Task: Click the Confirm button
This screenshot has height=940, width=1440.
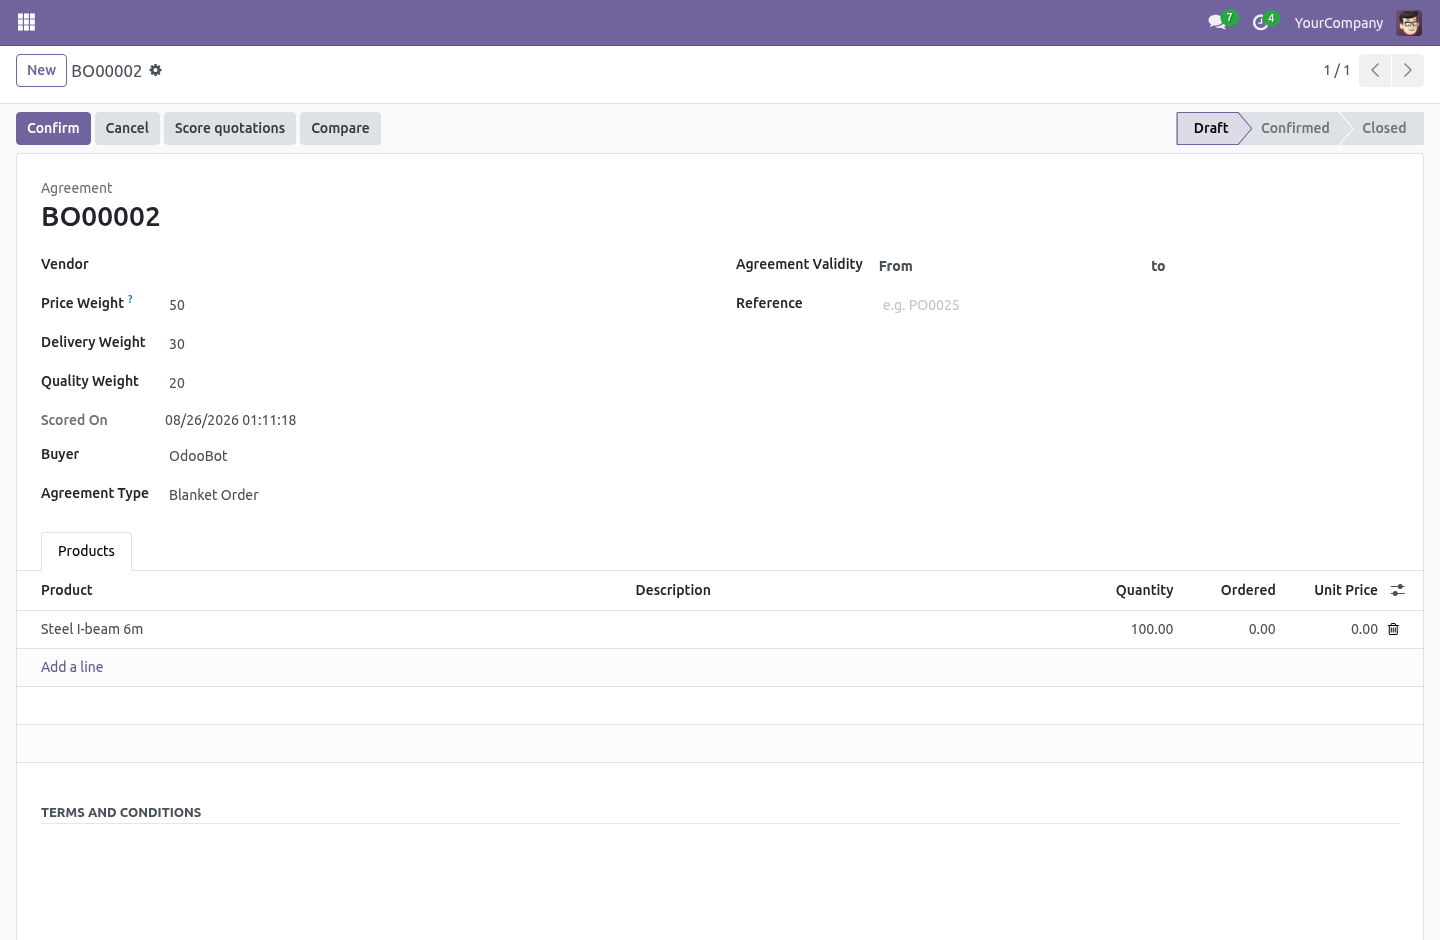Action: tap(53, 128)
